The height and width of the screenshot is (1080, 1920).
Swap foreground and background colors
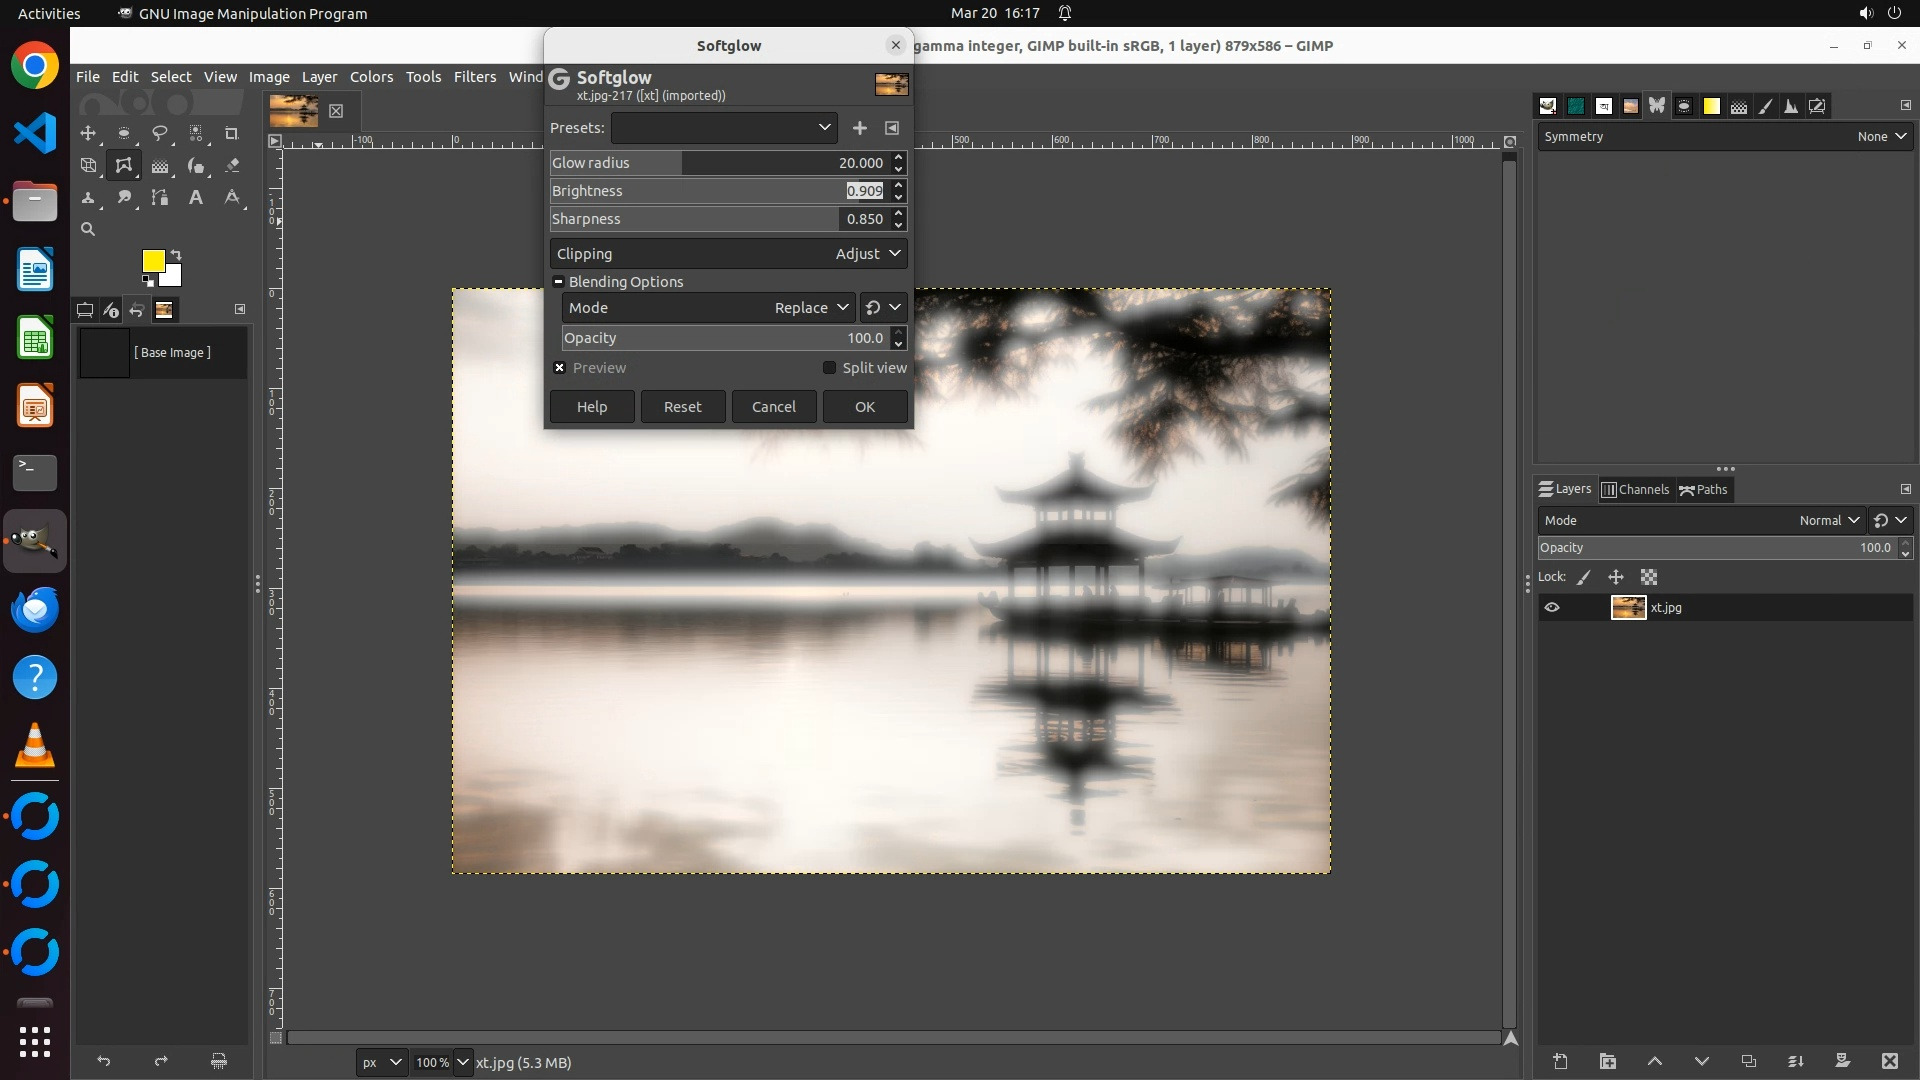pyautogui.click(x=176, y=254)
